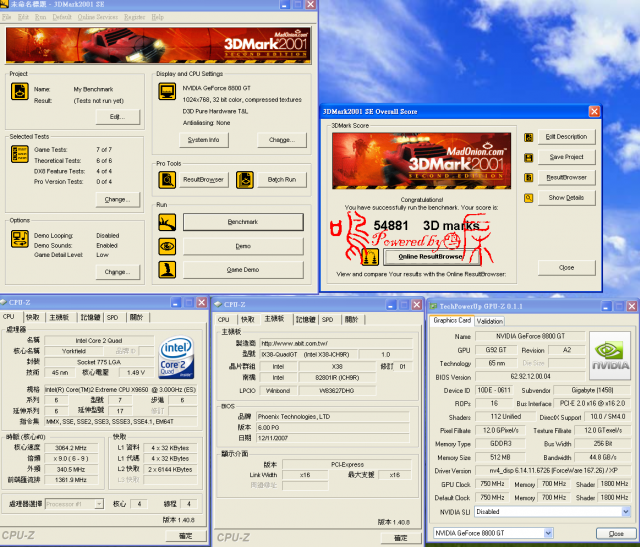Click the Phoenix Technologies BIOS brand field

coord(333,417)
